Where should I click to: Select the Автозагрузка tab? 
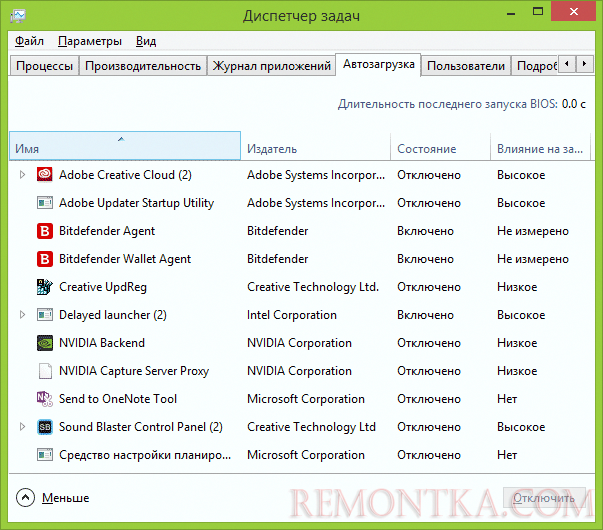(378, 65)
